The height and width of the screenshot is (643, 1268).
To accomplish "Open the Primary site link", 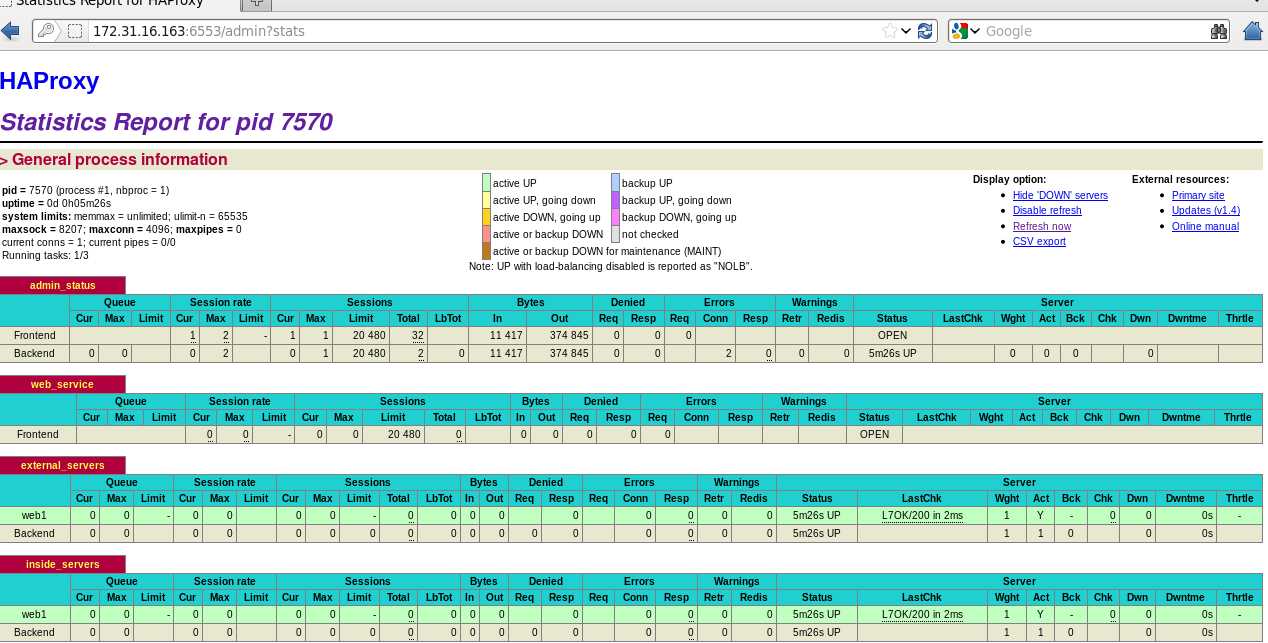I will click(1198, 195).
